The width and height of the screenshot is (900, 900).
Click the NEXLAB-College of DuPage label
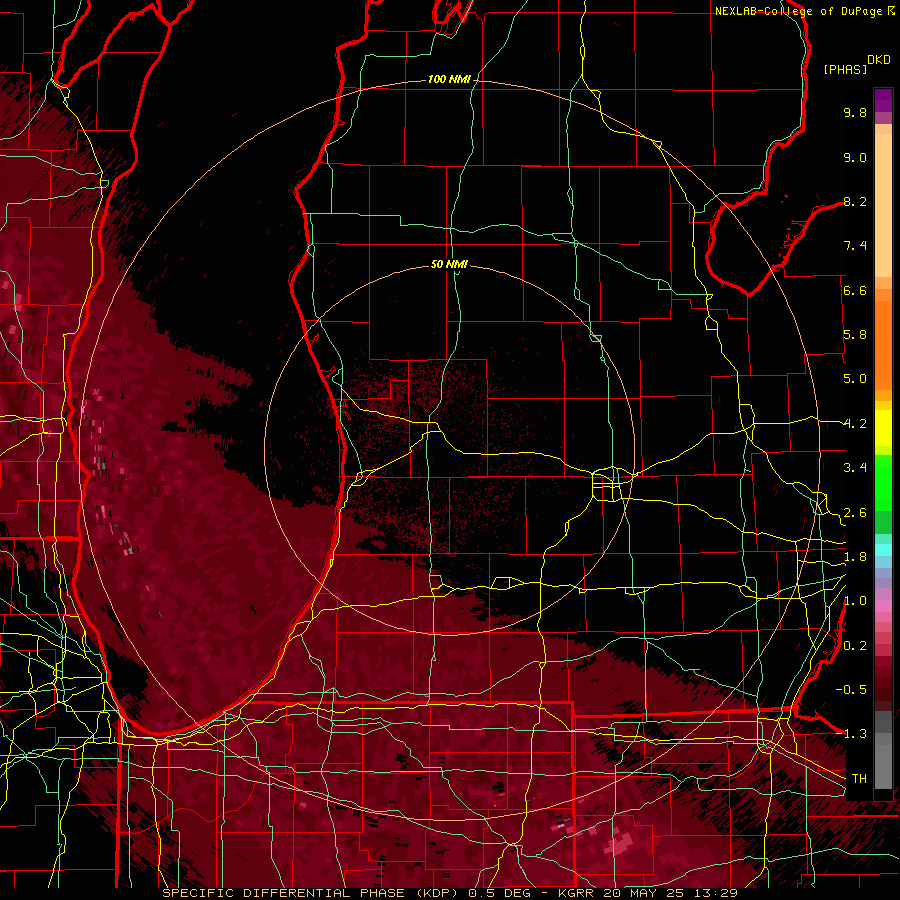[801, 11]
